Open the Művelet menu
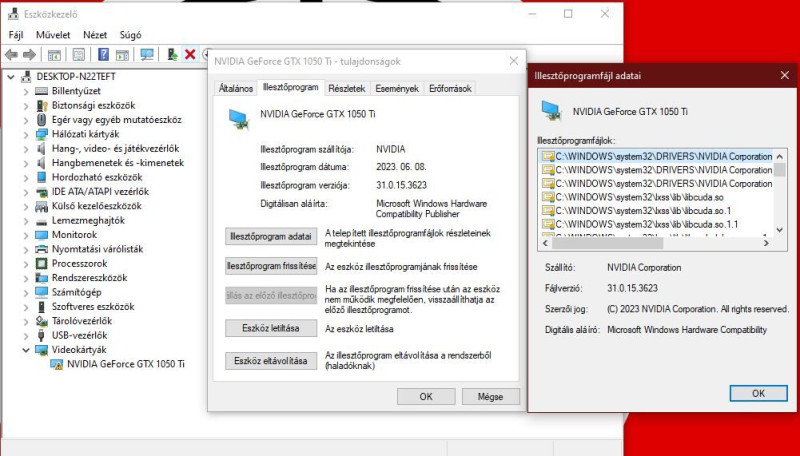The image size is (800, 456). 53,35
